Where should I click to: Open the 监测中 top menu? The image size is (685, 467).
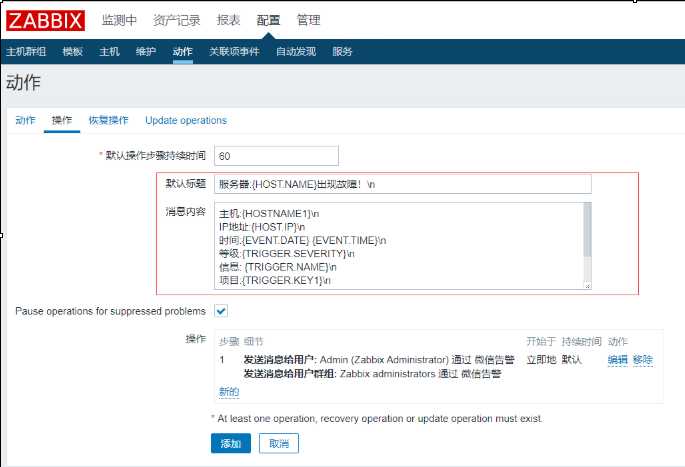119,20
